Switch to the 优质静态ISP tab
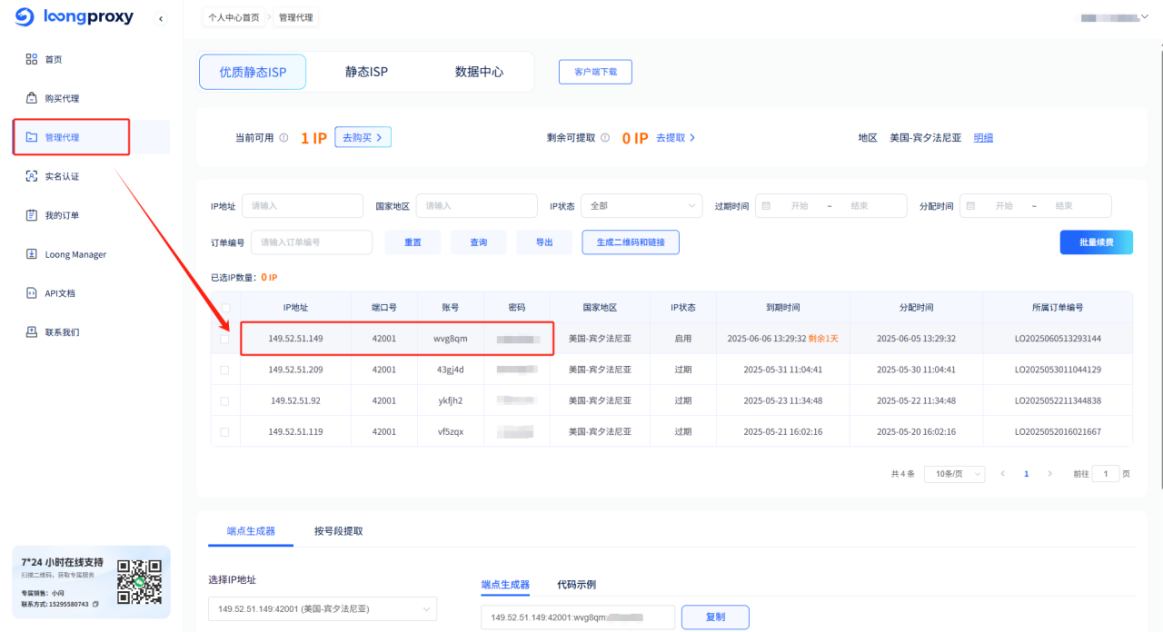Viewport: 1163px width, 632px height. coord(252,72)
